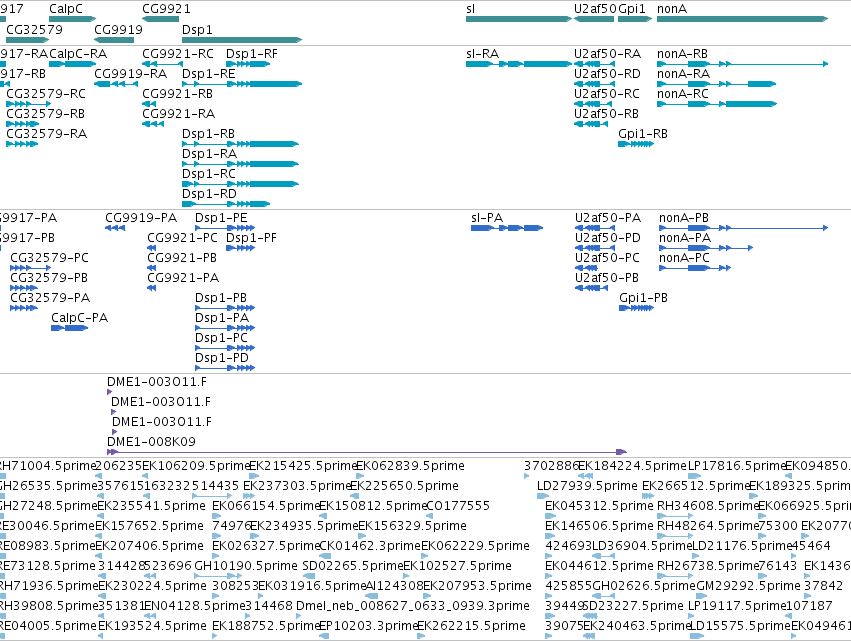The height and width of the screenshot is (641, 851).
Task: Select transcript CG32579-RC
Action: coord(28,104)
